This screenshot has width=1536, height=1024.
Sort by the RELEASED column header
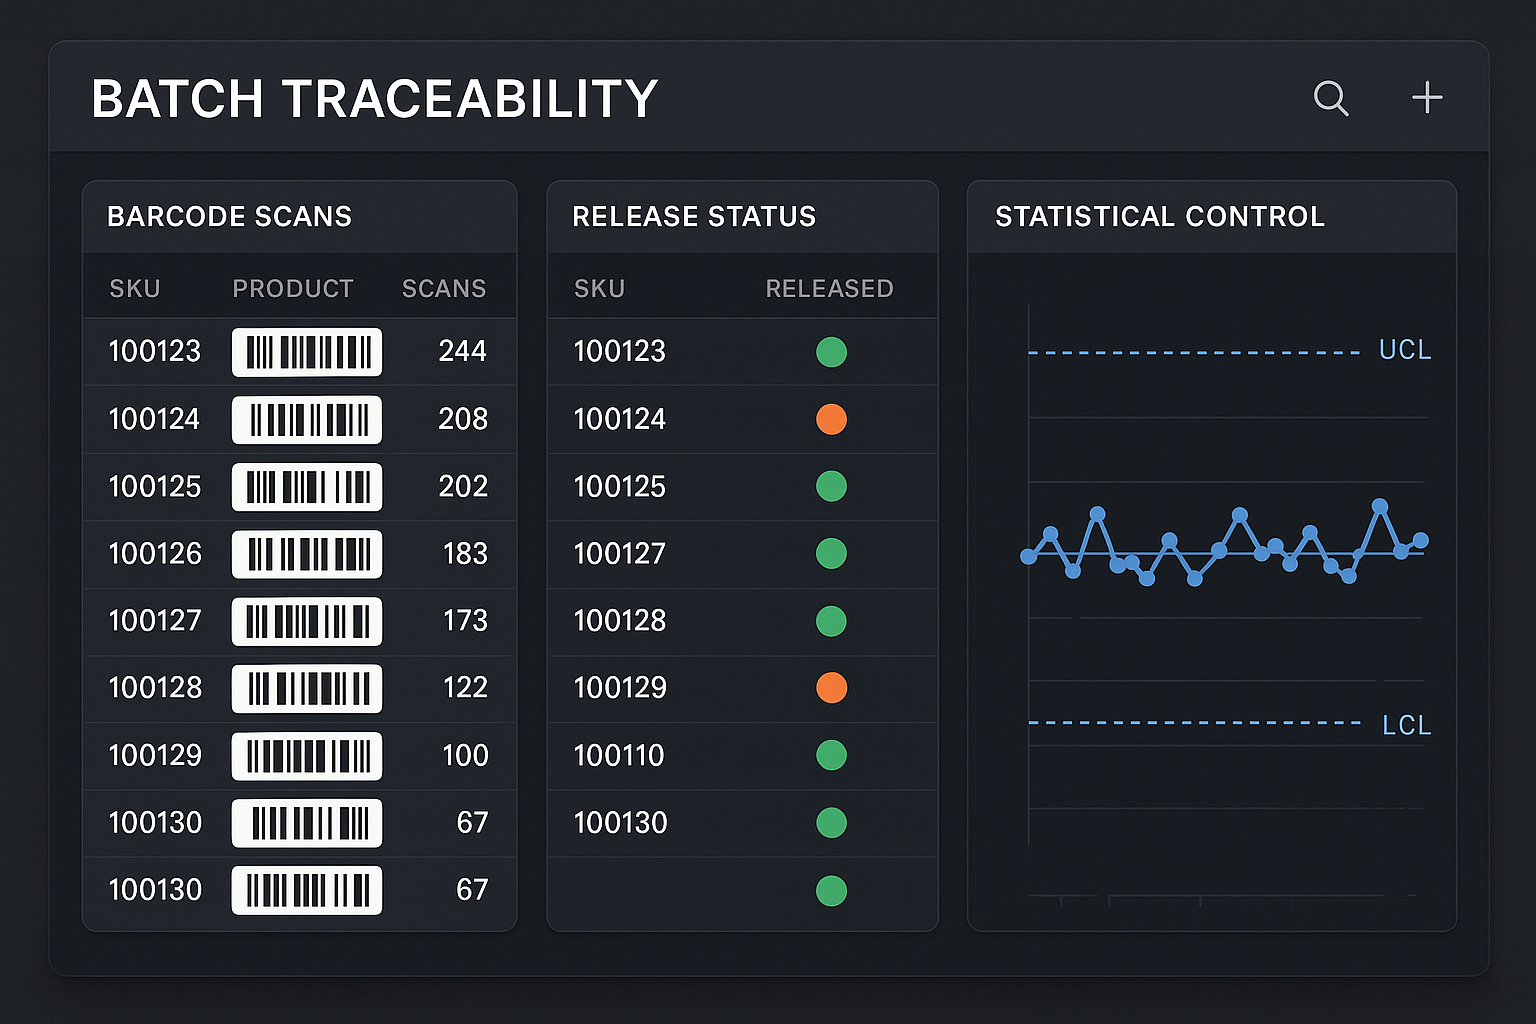[829, 288]
